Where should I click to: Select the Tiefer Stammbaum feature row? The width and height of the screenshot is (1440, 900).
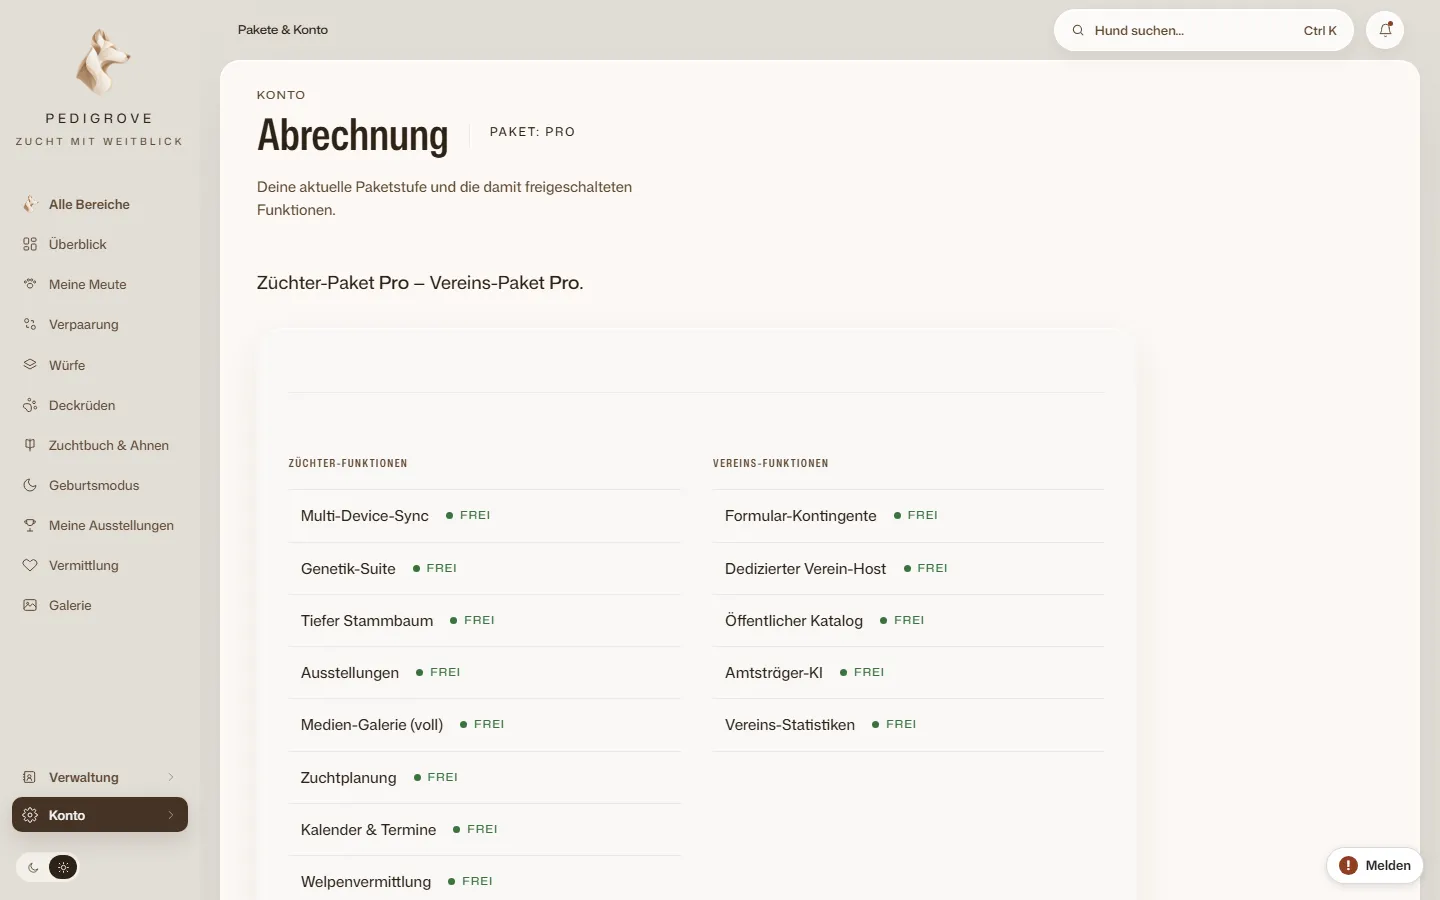[x=485, y=620]
